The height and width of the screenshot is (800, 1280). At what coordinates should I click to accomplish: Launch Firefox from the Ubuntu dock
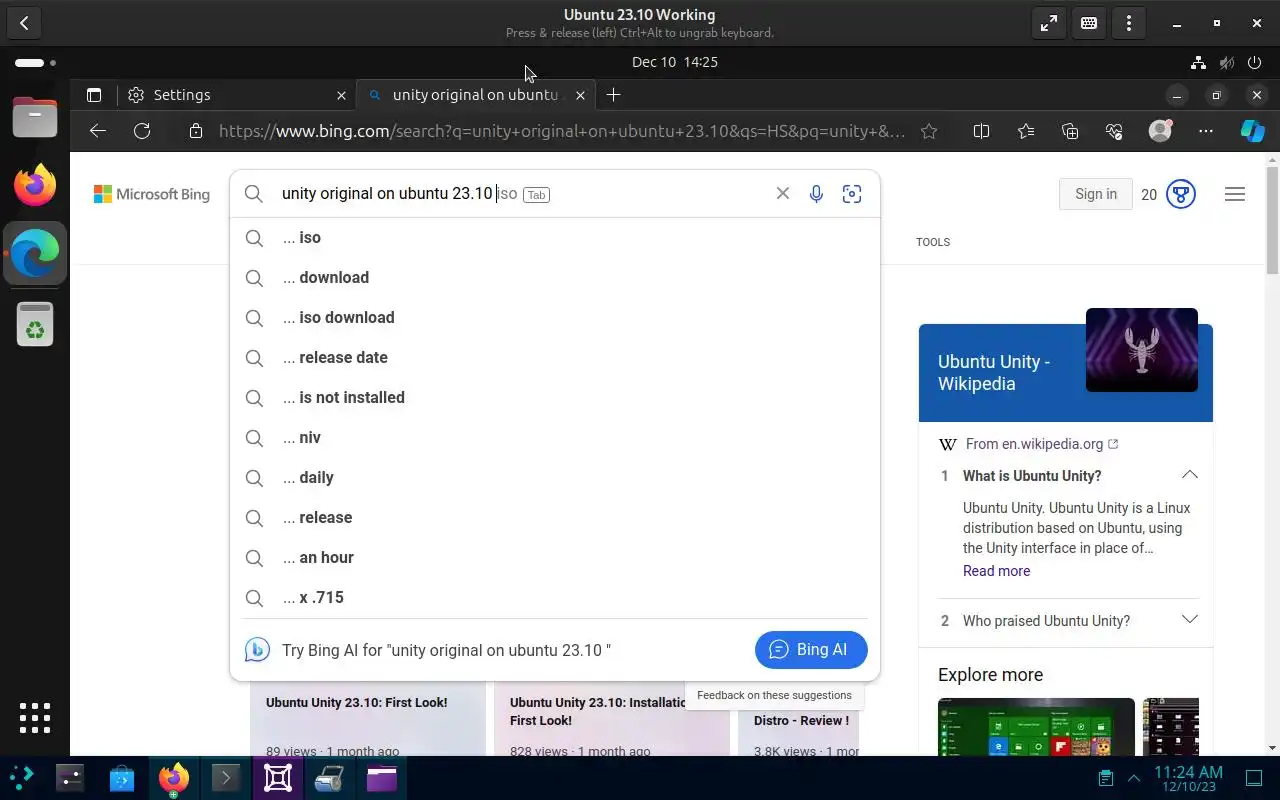point(35,186)
